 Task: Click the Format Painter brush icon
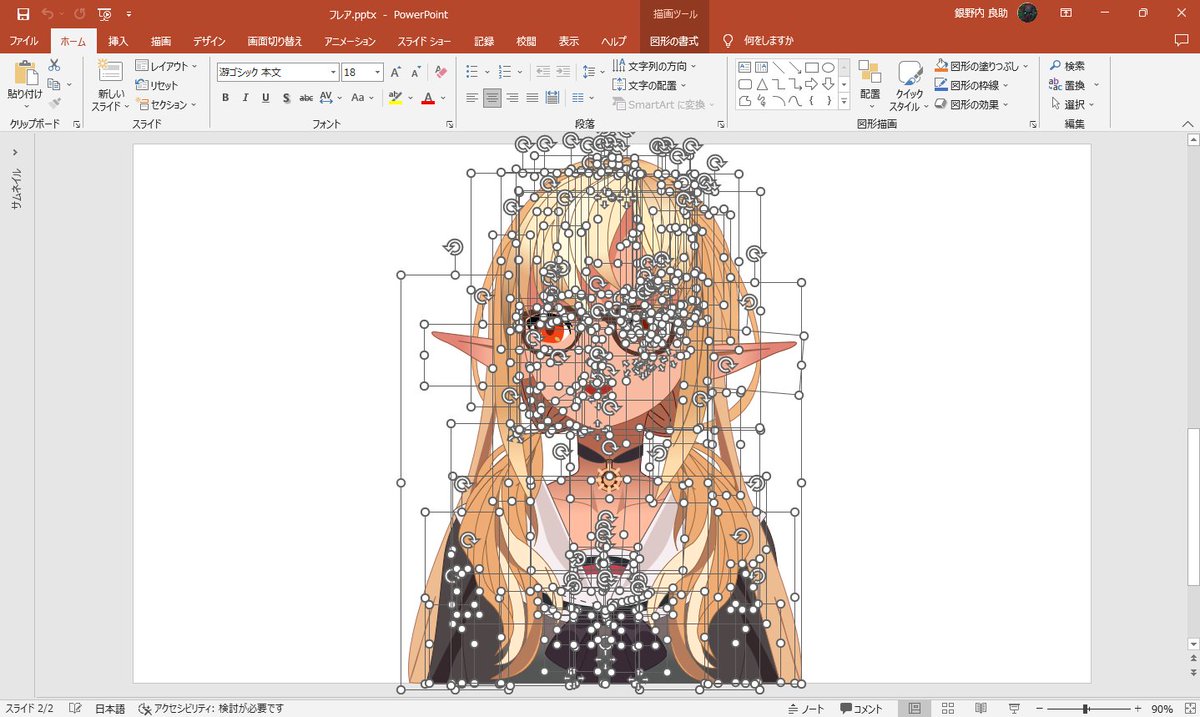pyautogui.click(x=54, y=103)
